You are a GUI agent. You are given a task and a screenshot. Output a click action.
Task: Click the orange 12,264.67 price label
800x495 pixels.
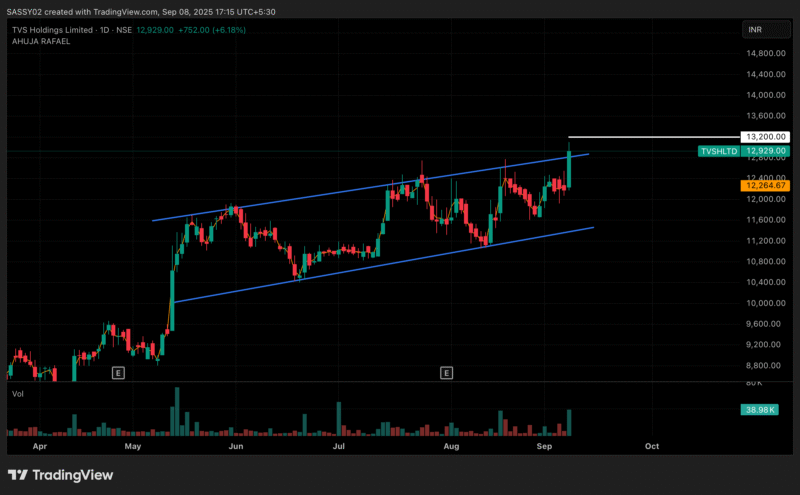point(765,185)
